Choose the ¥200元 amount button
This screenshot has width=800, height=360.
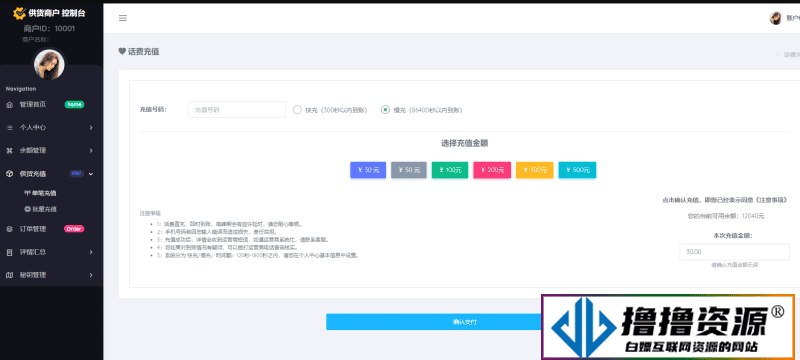[x=492, y=170]
